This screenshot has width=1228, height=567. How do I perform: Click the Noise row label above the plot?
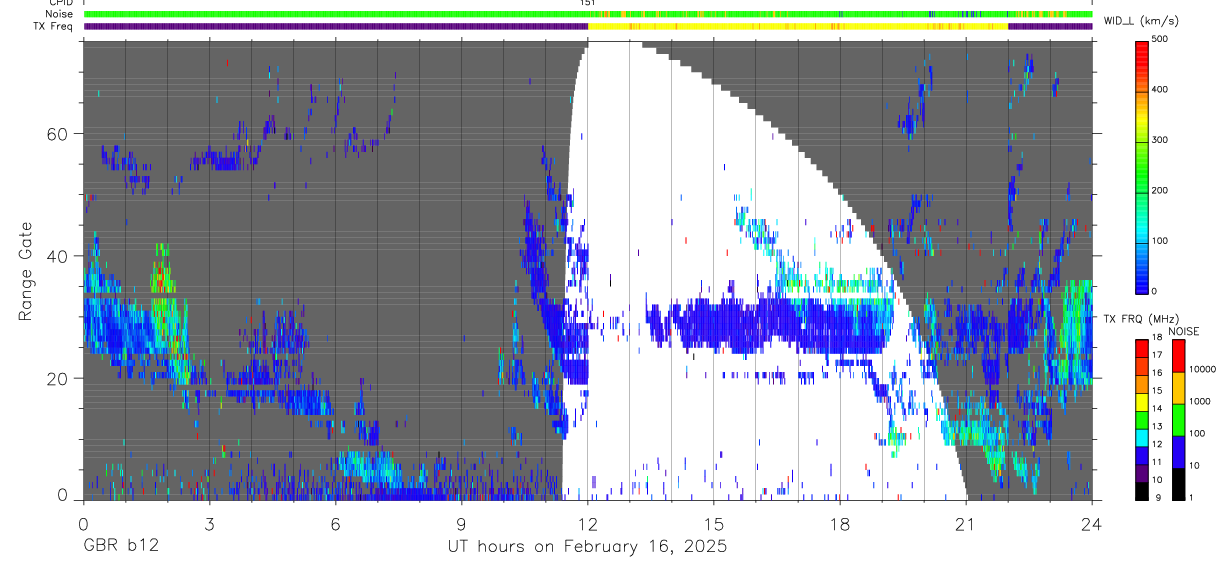pyautogui.click(x=59, y=14)
